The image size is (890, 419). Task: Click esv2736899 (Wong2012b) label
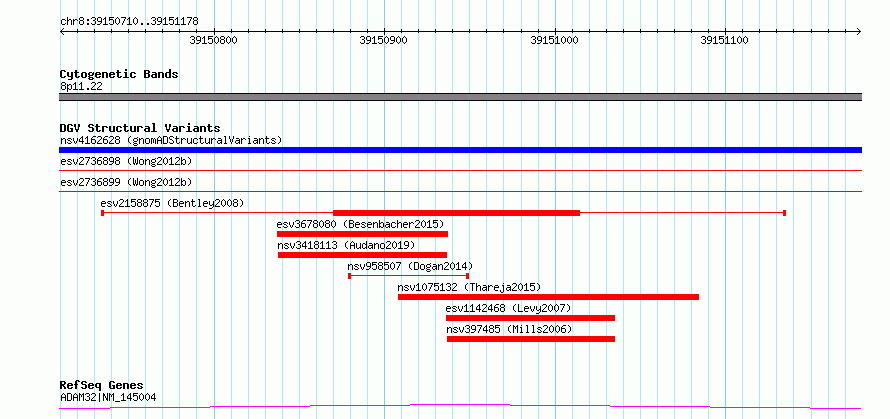126,182
